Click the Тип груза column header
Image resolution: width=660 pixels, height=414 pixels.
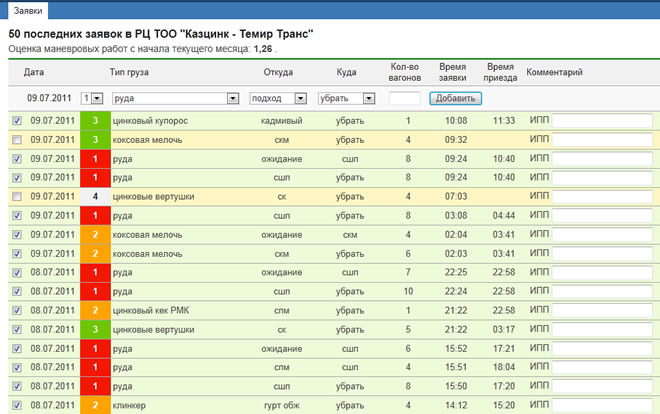[x=129, y=72]
